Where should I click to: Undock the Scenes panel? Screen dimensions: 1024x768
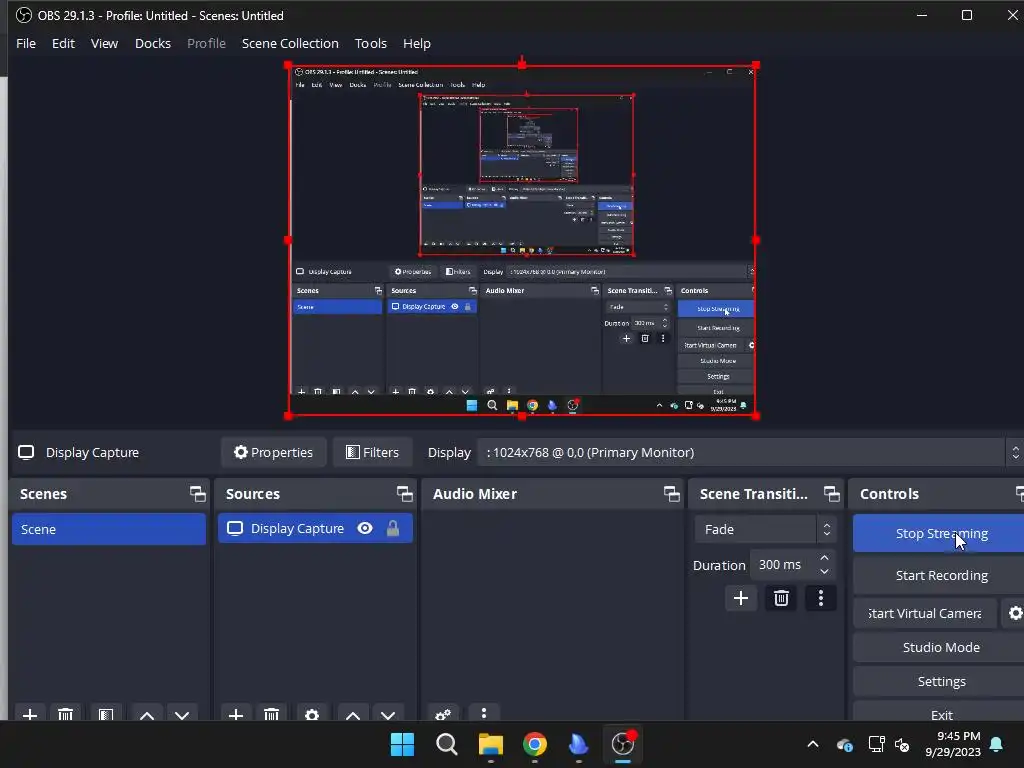[x=197, y=494]
